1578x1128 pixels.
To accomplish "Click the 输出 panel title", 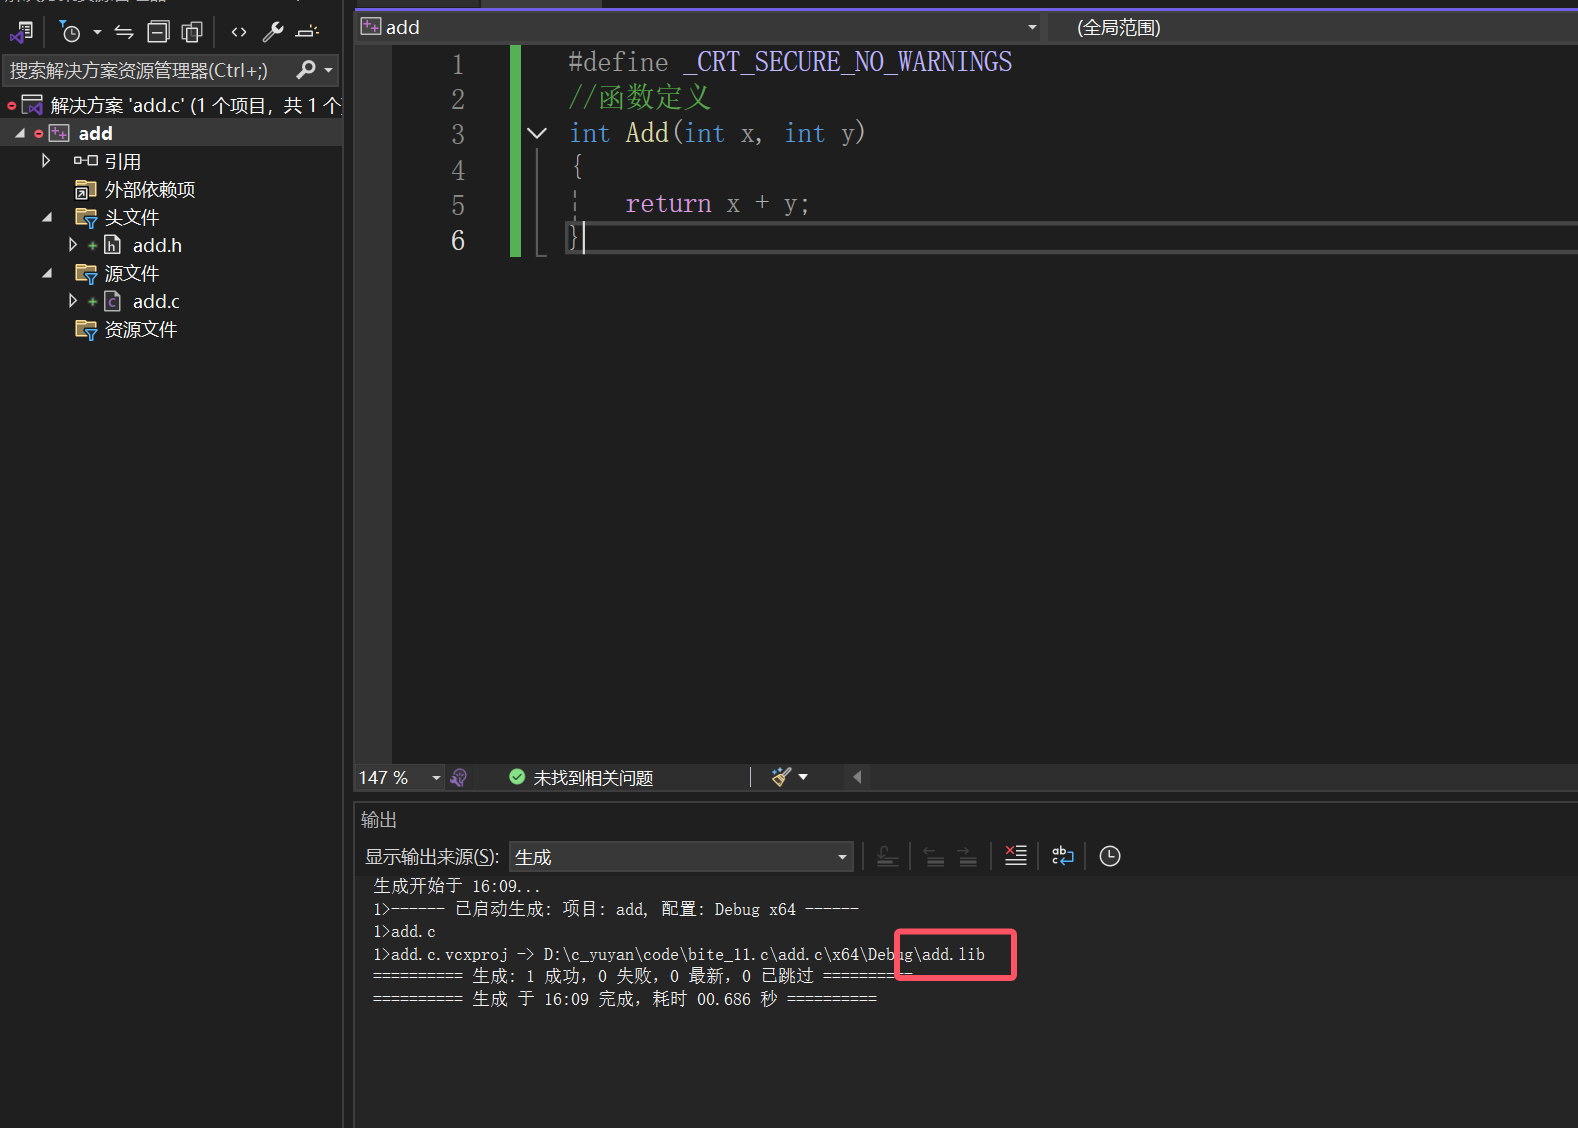I will (x=379, y=820).
